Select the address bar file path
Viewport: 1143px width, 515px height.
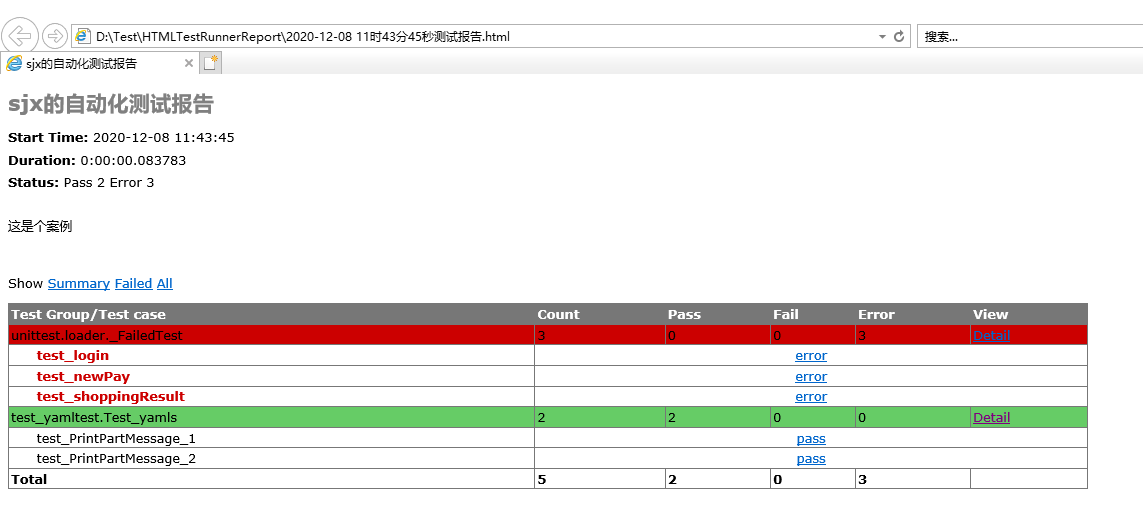click(x=303, y=36)
